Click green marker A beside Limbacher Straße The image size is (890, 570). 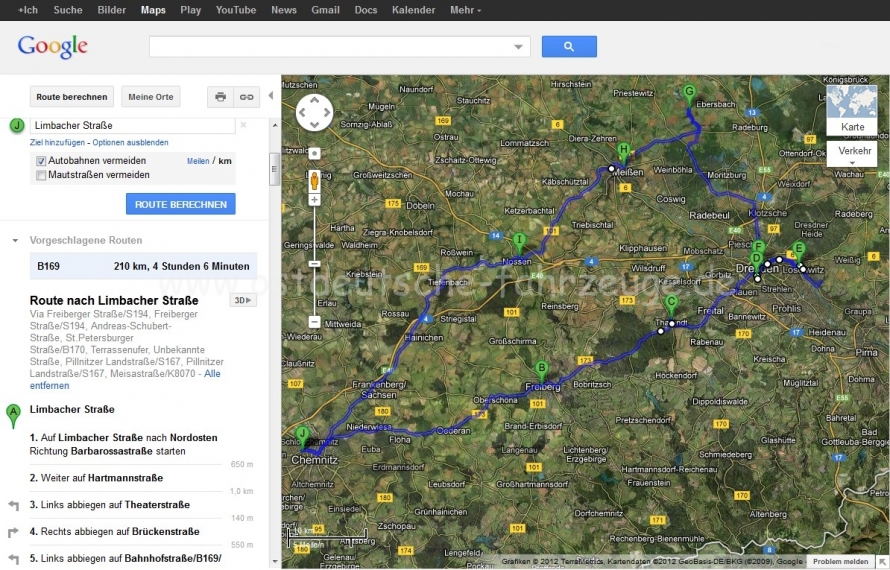tap(13, 416)
